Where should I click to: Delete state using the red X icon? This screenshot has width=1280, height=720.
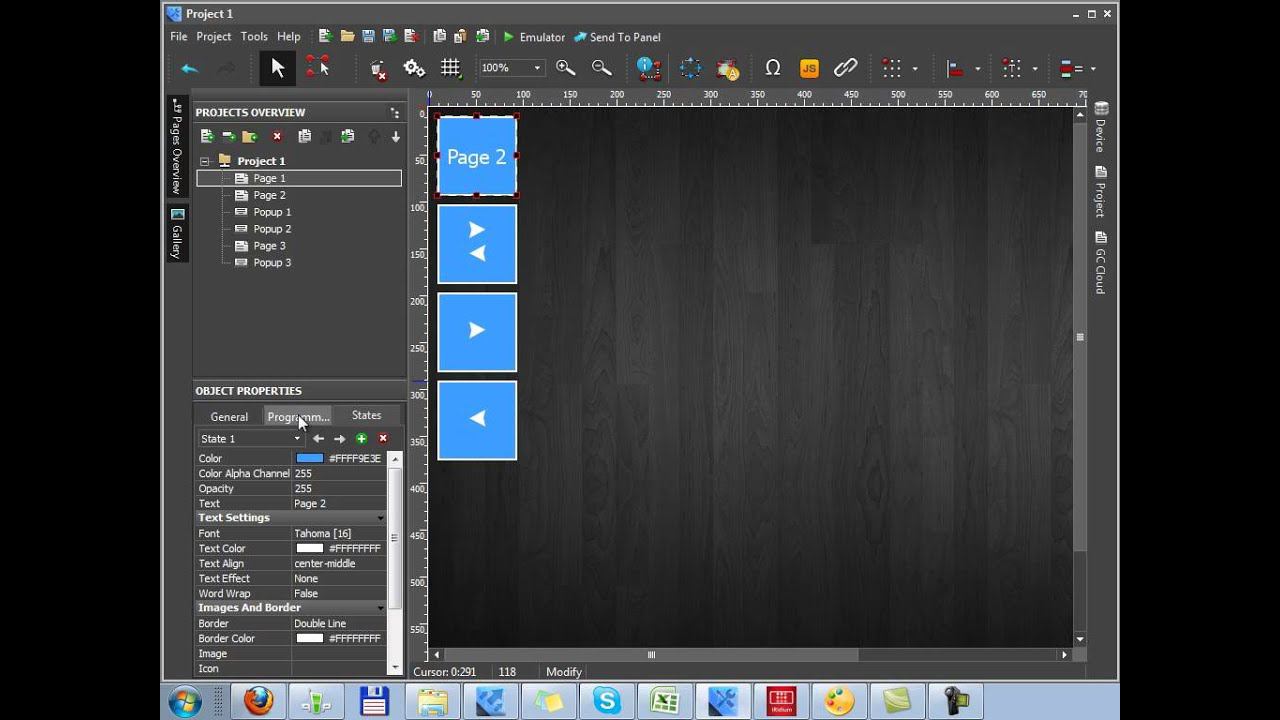(x=382, y=439)
